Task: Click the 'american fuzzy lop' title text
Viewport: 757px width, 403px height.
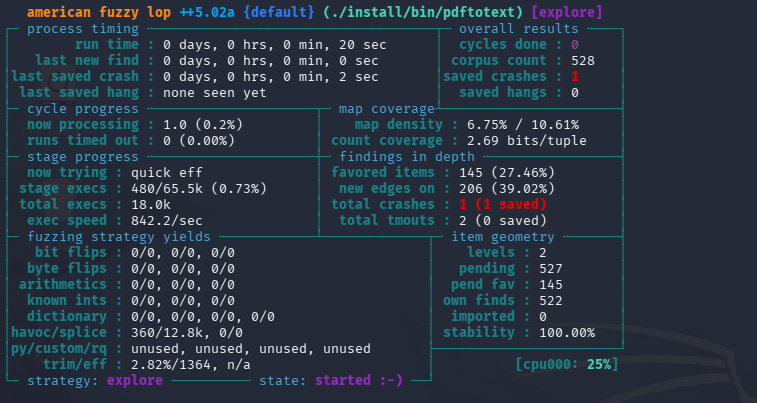Action: [99, 13]
